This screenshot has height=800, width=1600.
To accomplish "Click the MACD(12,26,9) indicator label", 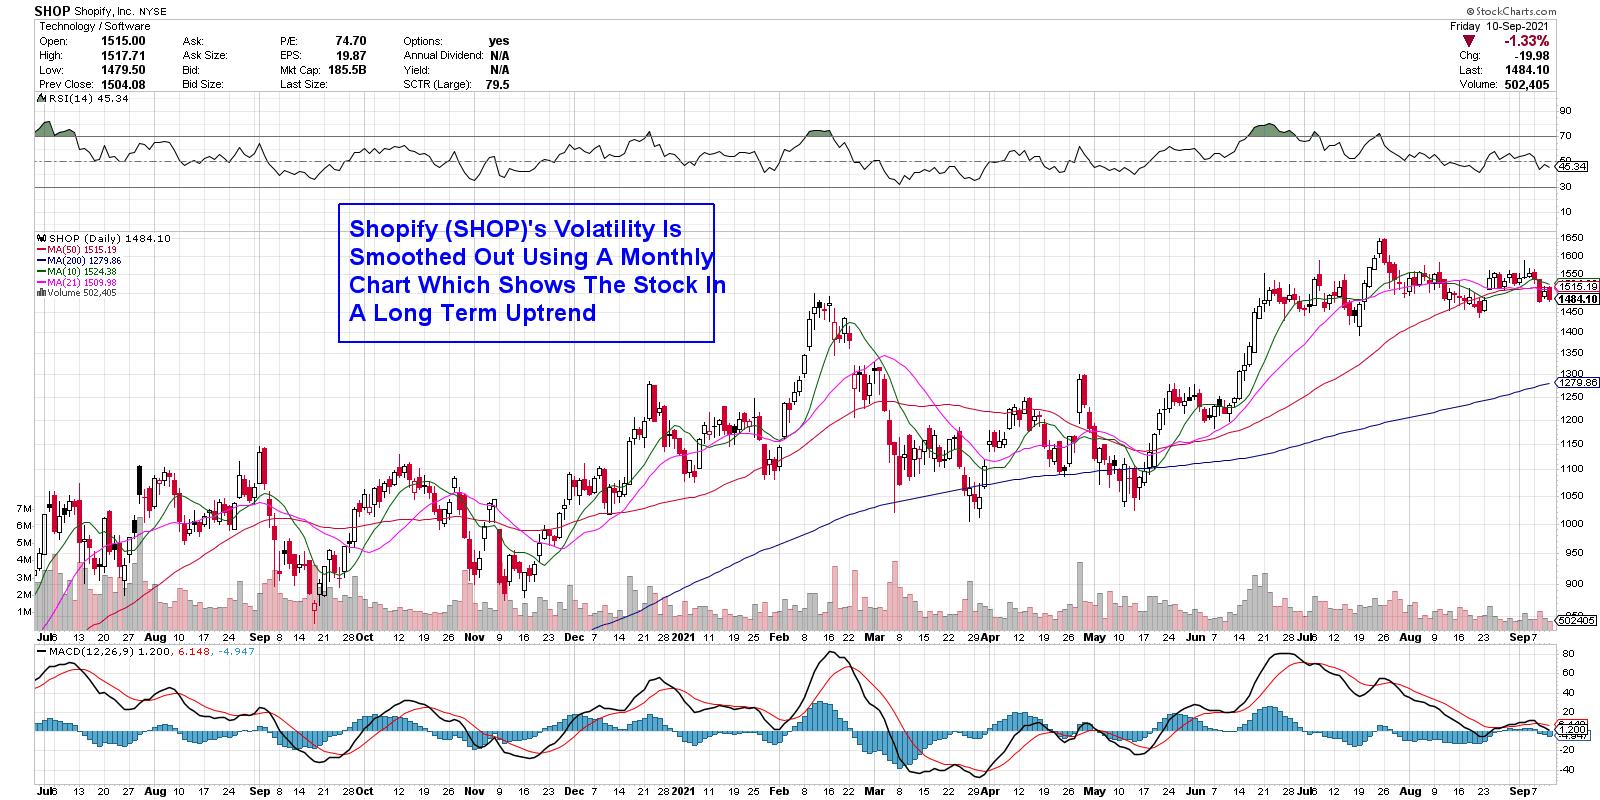I will click(x=85, y=651).
